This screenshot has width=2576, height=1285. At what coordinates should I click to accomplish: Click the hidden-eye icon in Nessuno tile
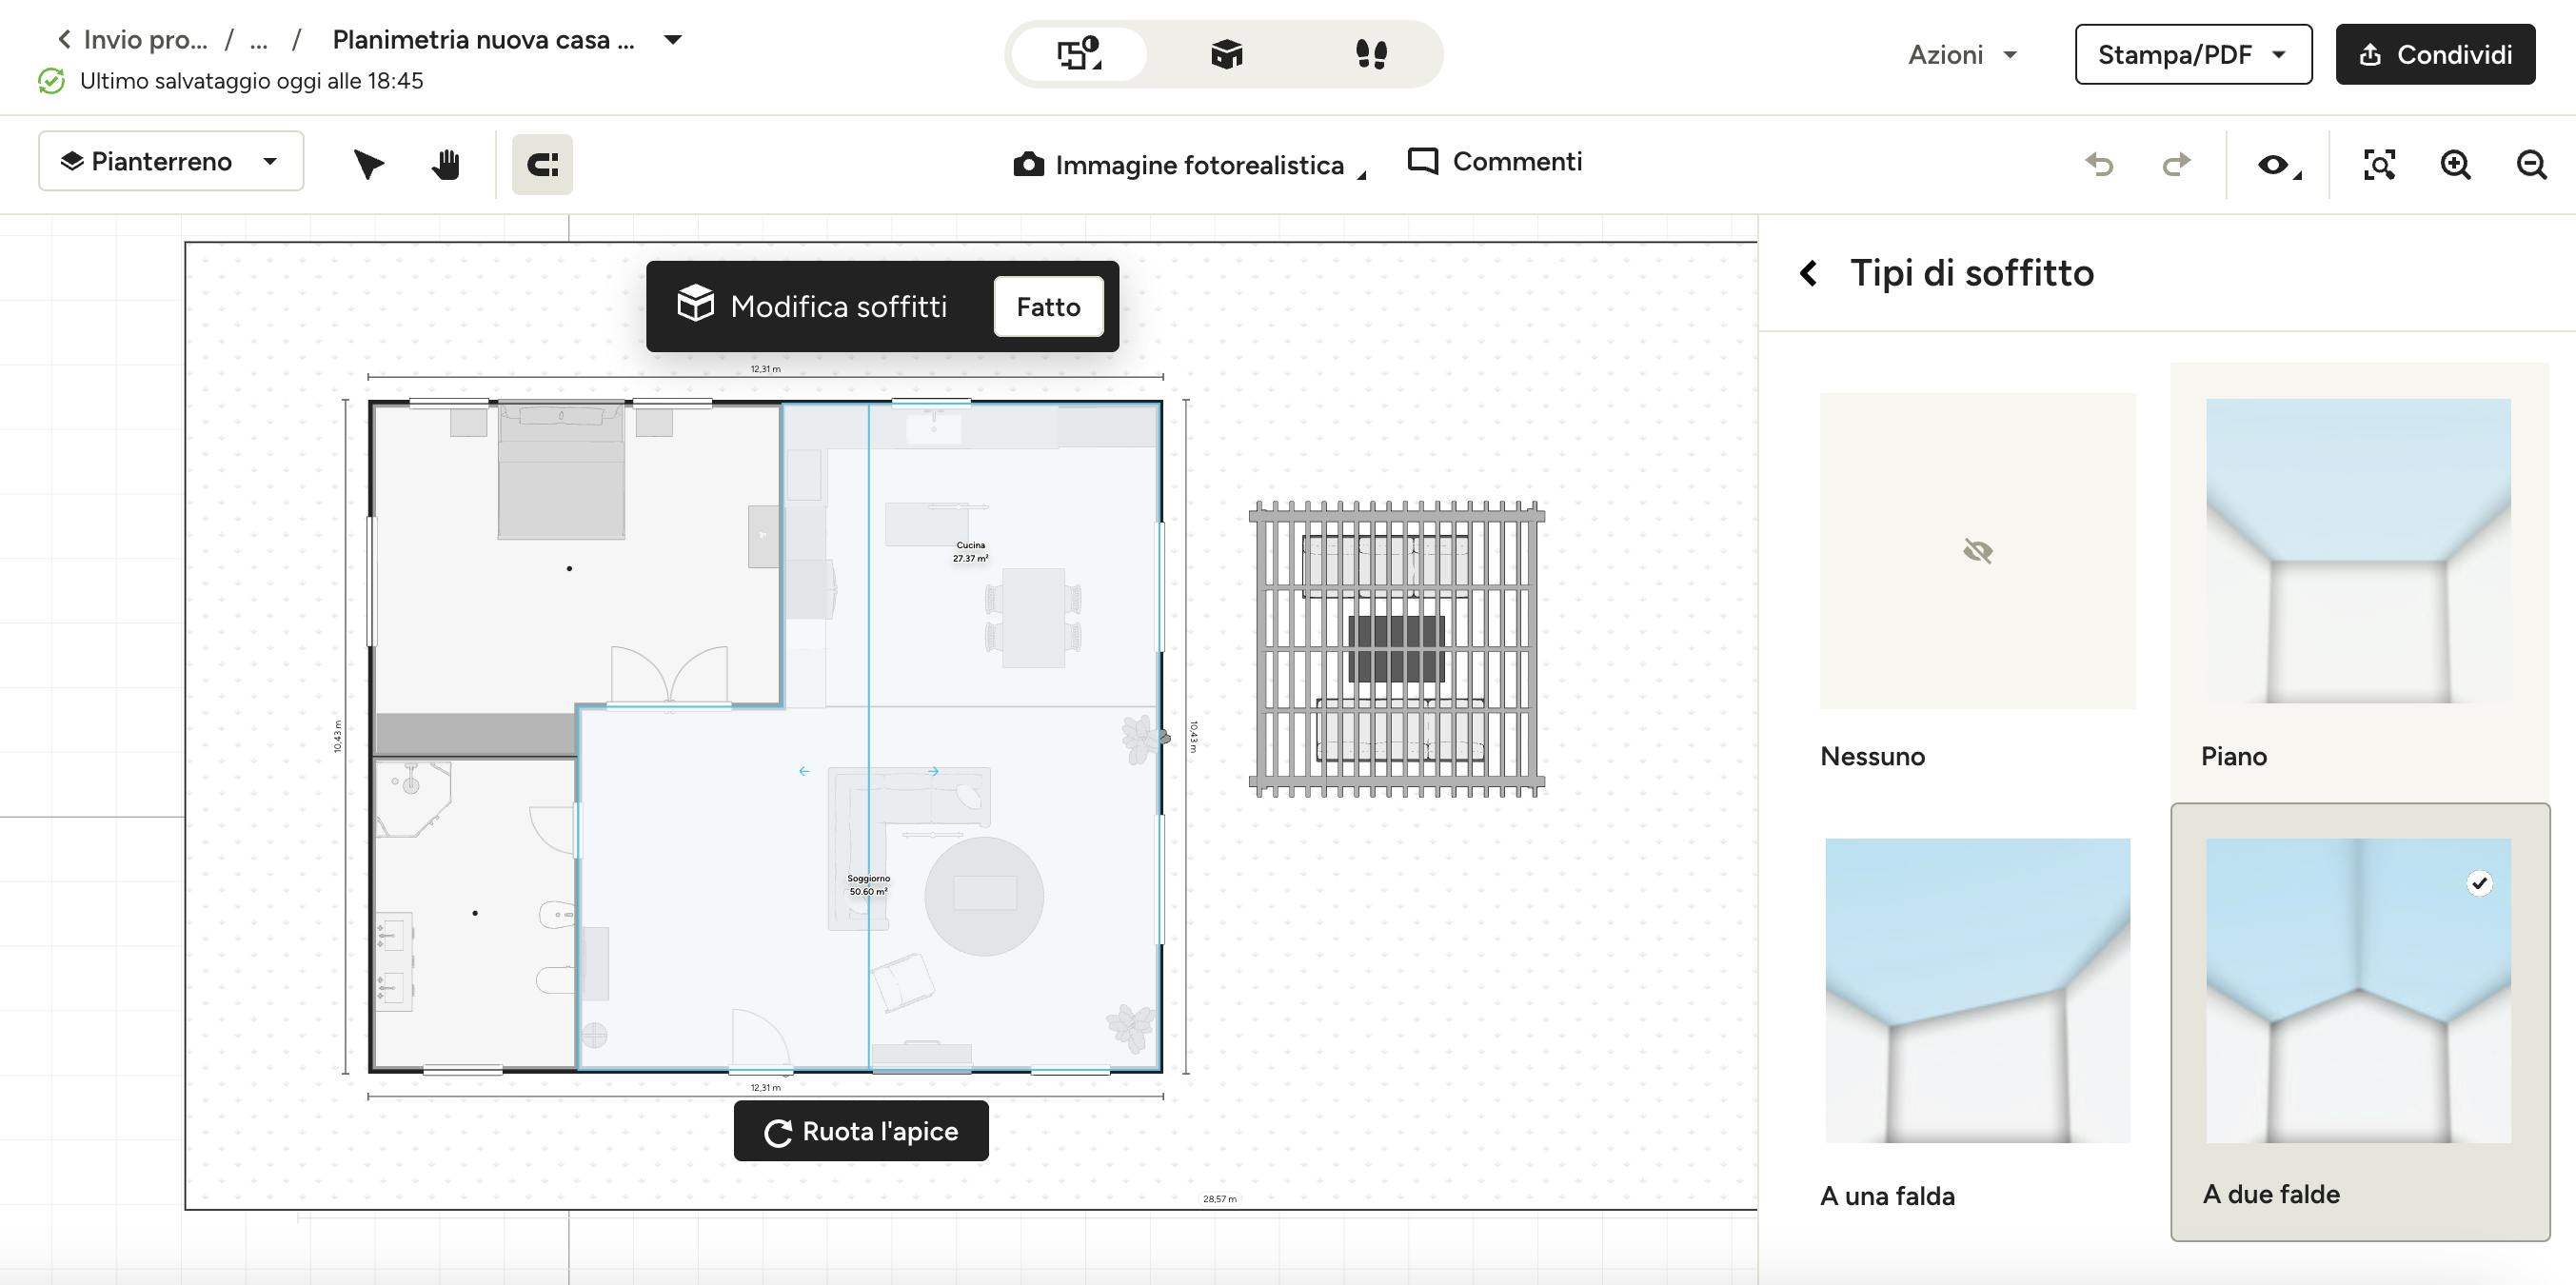(x=1977, y=551)
